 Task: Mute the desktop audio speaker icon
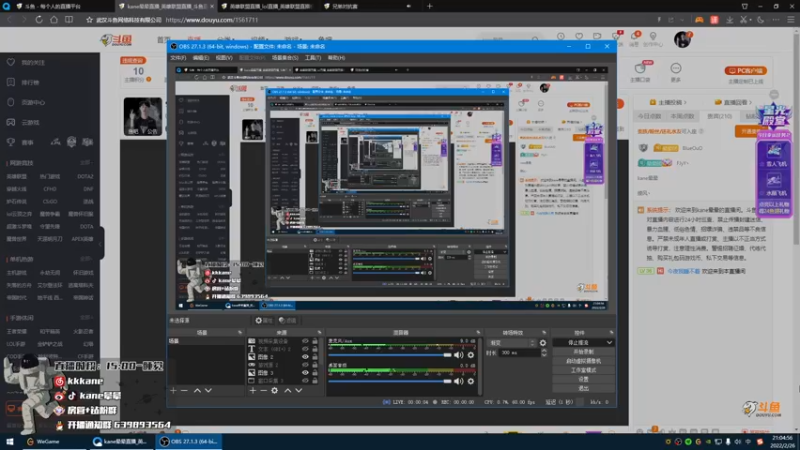[x=459, y=381]
